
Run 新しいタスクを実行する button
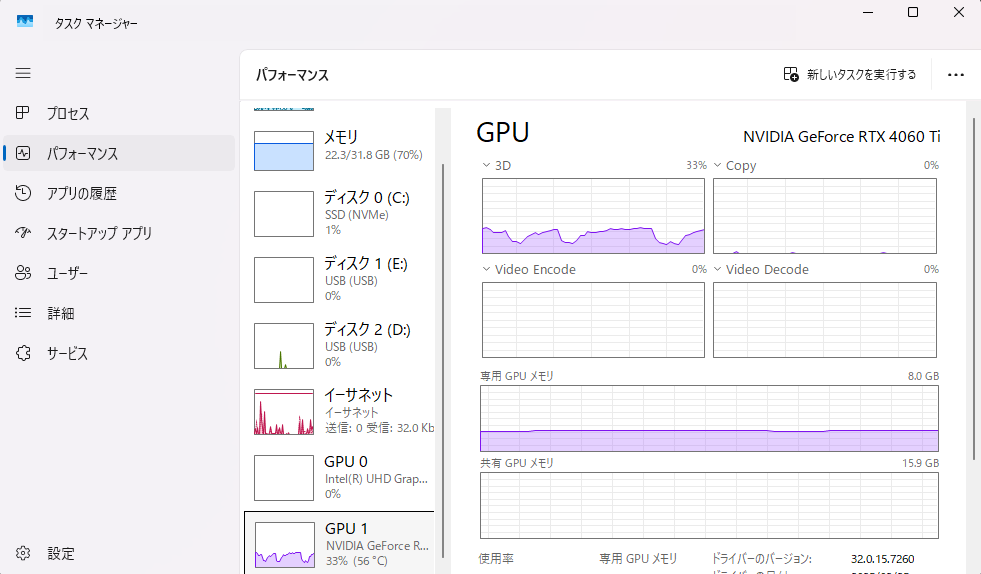(x=849, y=75)
